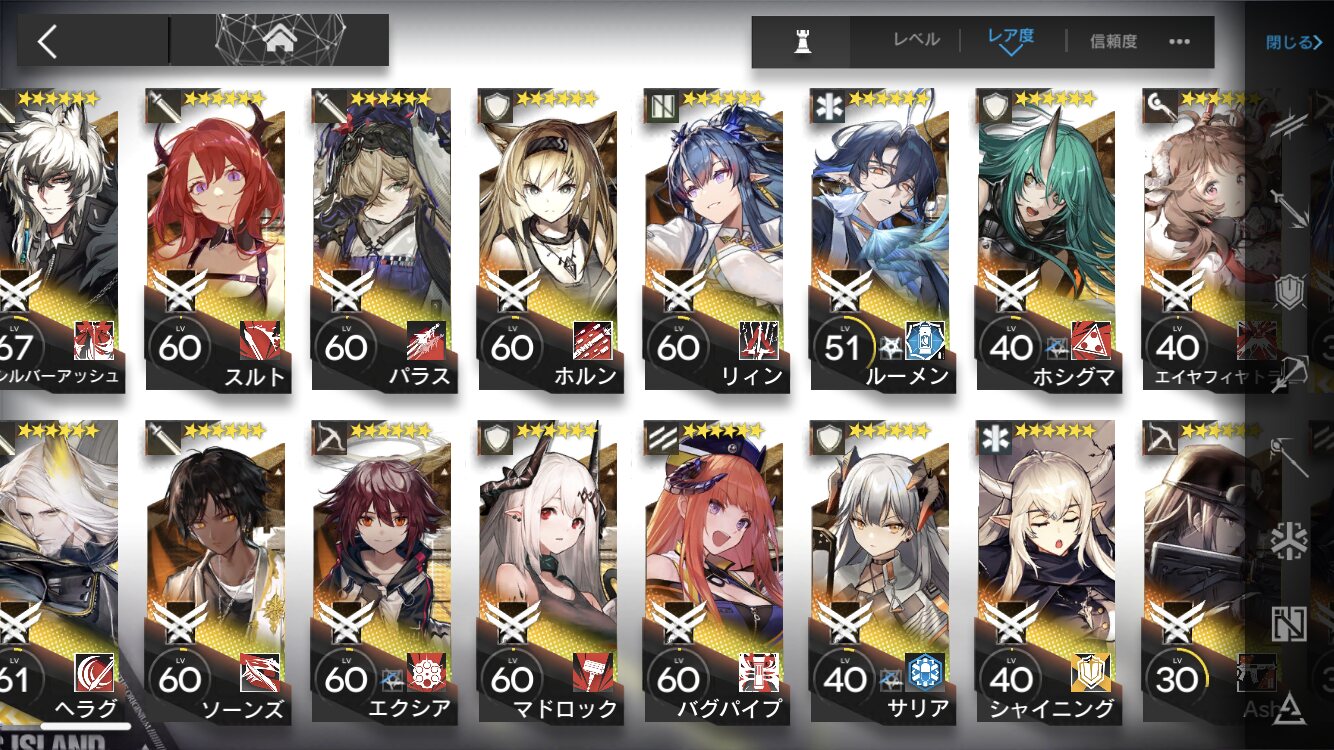Tap the back arrow button
Image resolution: width=1334 pixels, height=750 pixels.
click(x=47, y=41)
